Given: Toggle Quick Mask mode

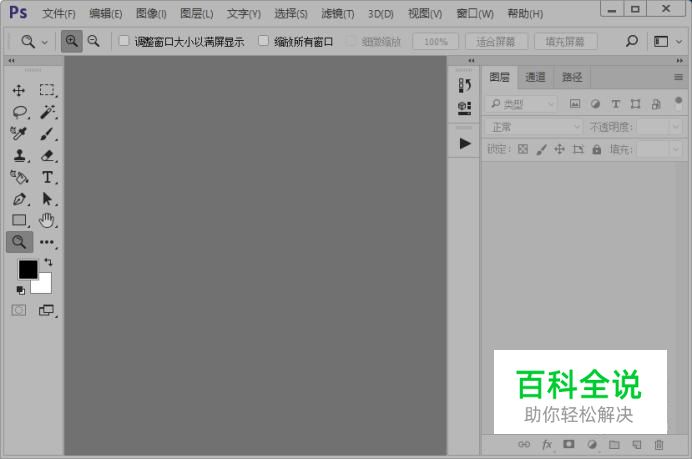Looking at the screenshot, I should click(19, 310).
